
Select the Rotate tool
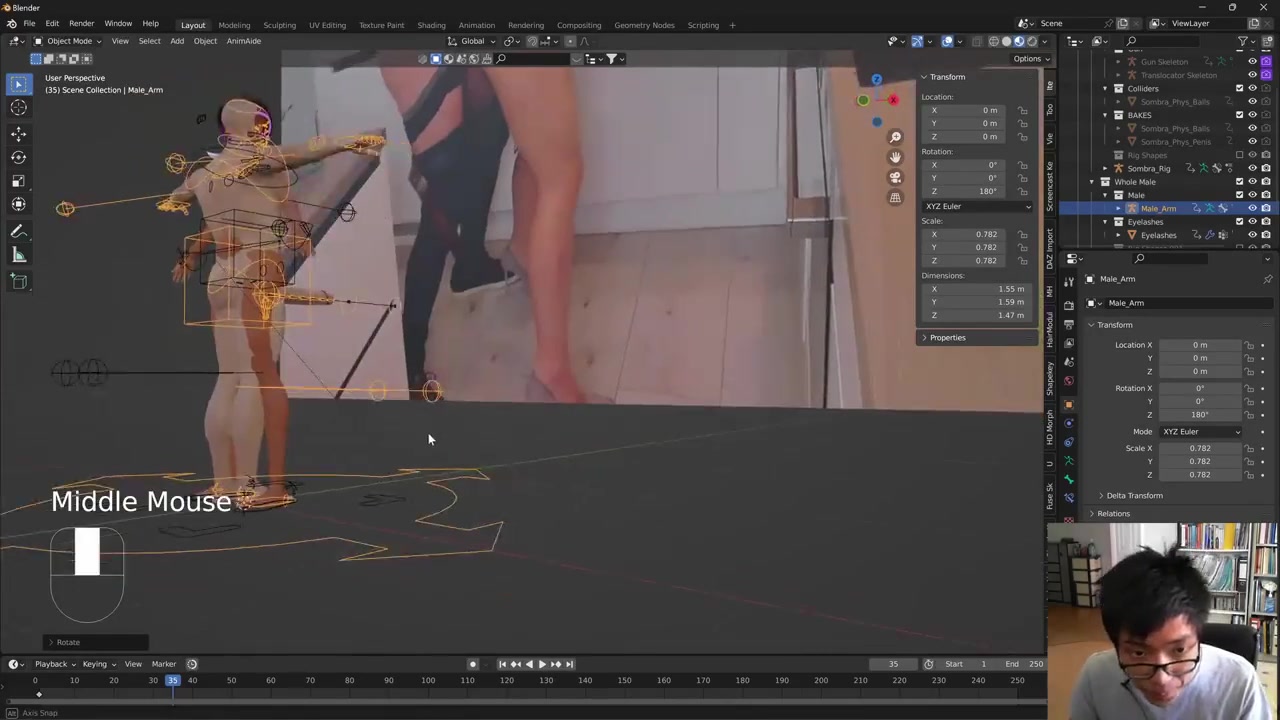coord(18,157)
